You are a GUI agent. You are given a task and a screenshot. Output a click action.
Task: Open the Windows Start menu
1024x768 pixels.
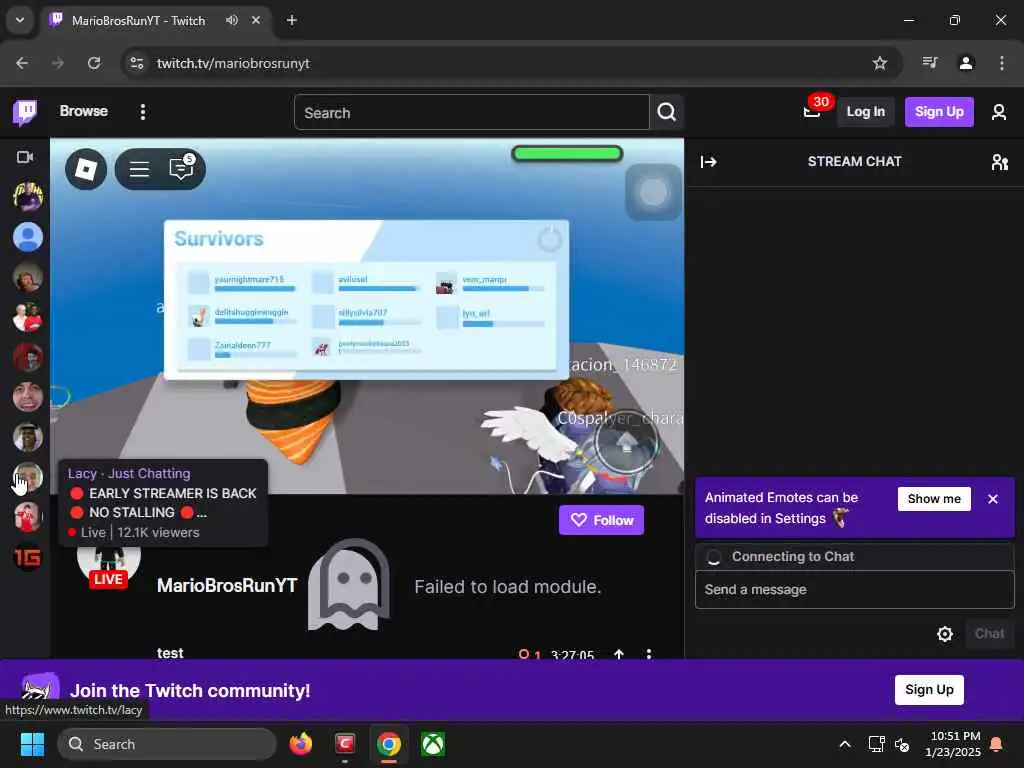[32, 744]
